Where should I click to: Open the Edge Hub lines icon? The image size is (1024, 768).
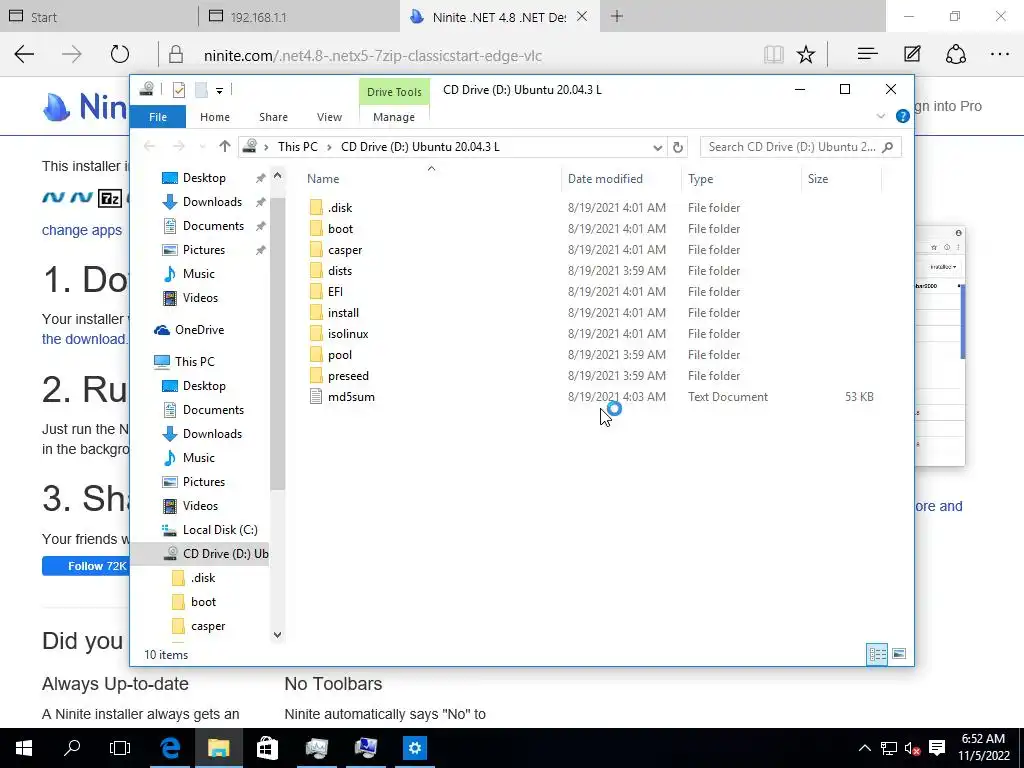coord(867,54)
